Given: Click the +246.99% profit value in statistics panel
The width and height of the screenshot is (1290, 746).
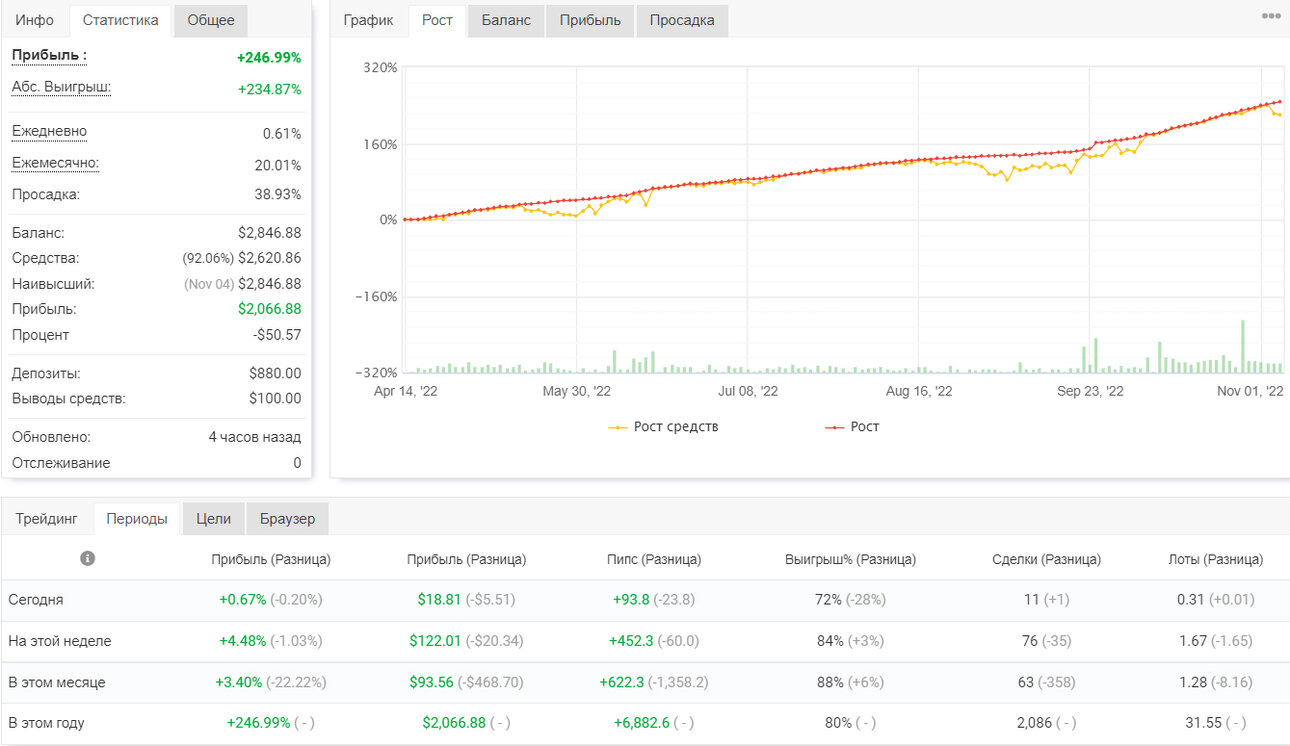Looking at the screenshot, I should point(269,58).
